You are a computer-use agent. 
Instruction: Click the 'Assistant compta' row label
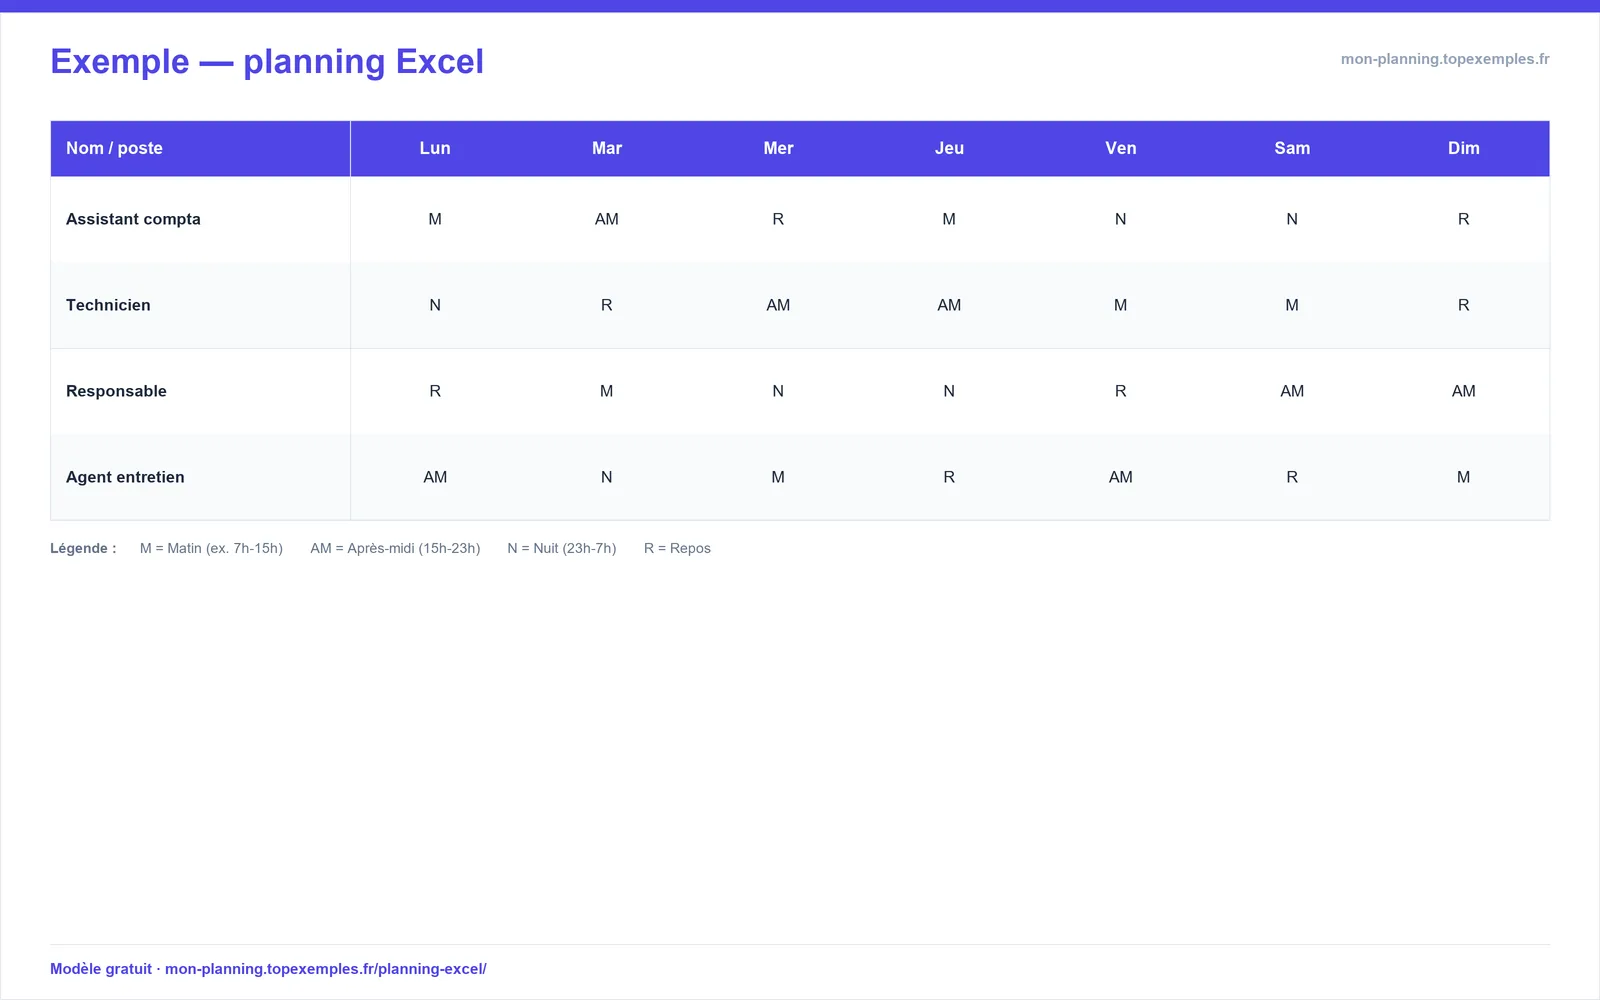coord(133,219)
